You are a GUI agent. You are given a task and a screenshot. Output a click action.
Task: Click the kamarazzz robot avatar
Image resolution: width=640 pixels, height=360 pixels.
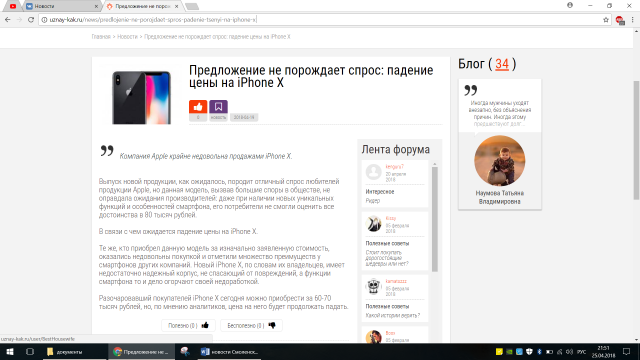coord(373,286)
